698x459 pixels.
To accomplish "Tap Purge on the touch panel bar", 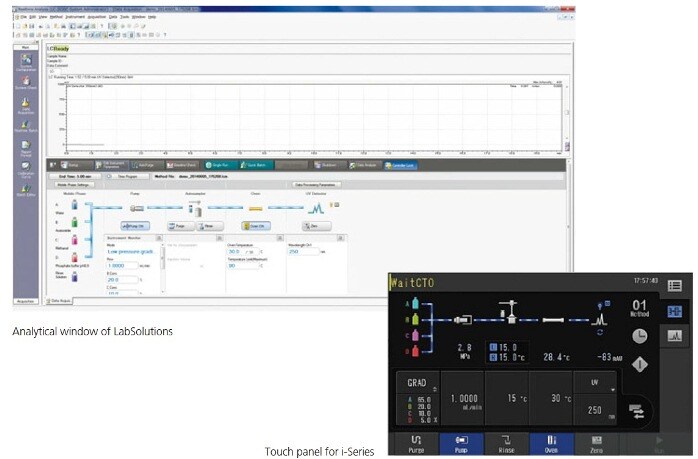I will tap(416, 444).
